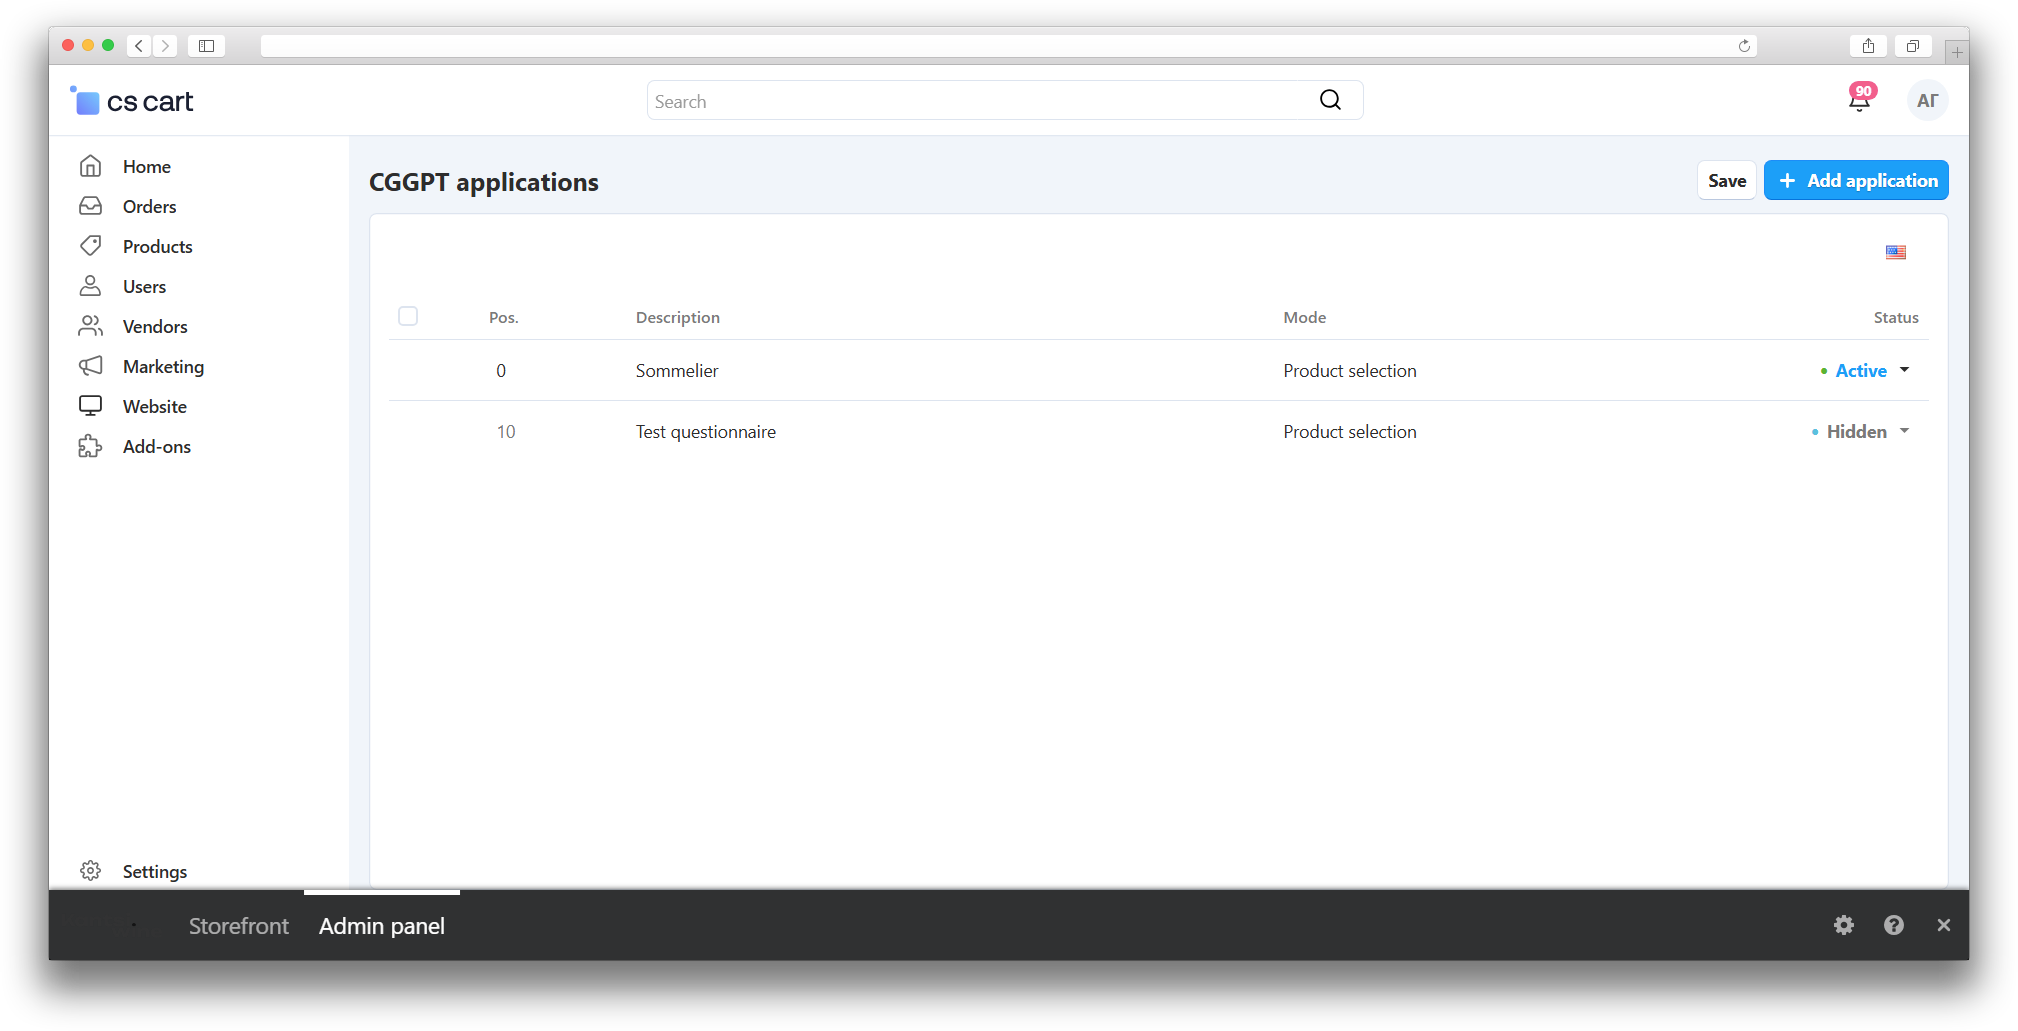Click the cs cart logo

(132, 101)
